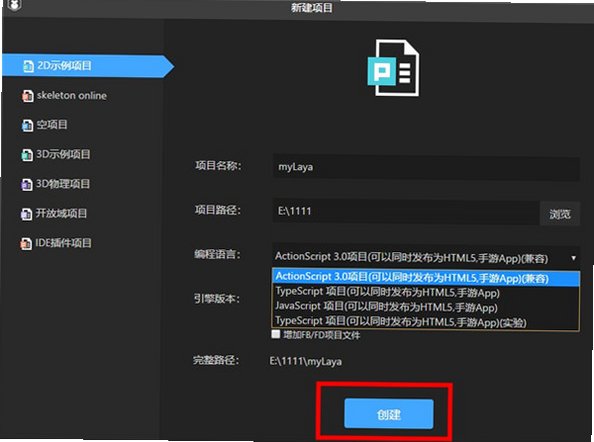The height and width of the screenshot is (442, 594).
Task: Click the 浏览 browse button
Action: (560, 214)
